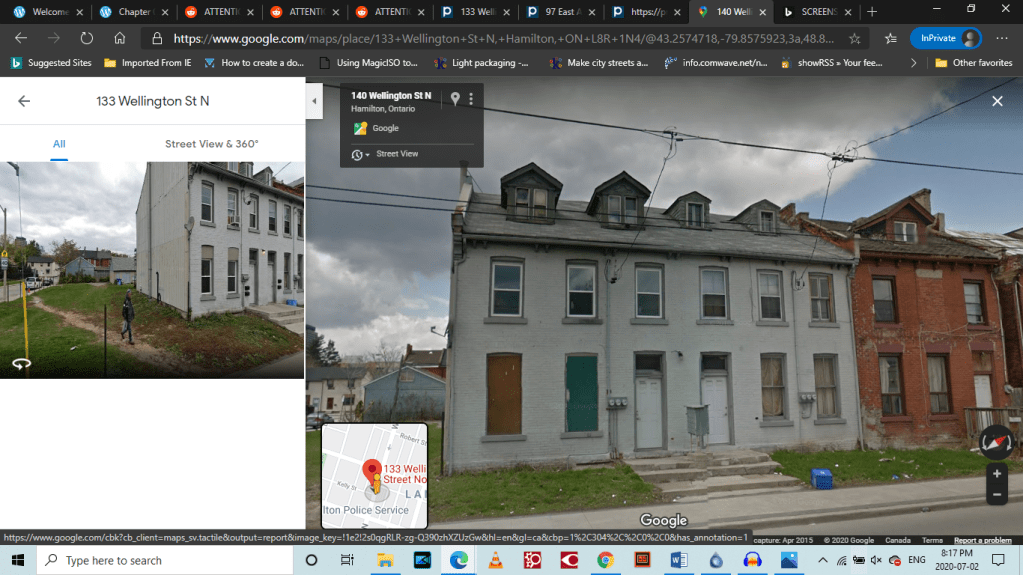Click the InPrivate profile button
The height and width of the screenshot is (575, 1023).
click(944, 38)
